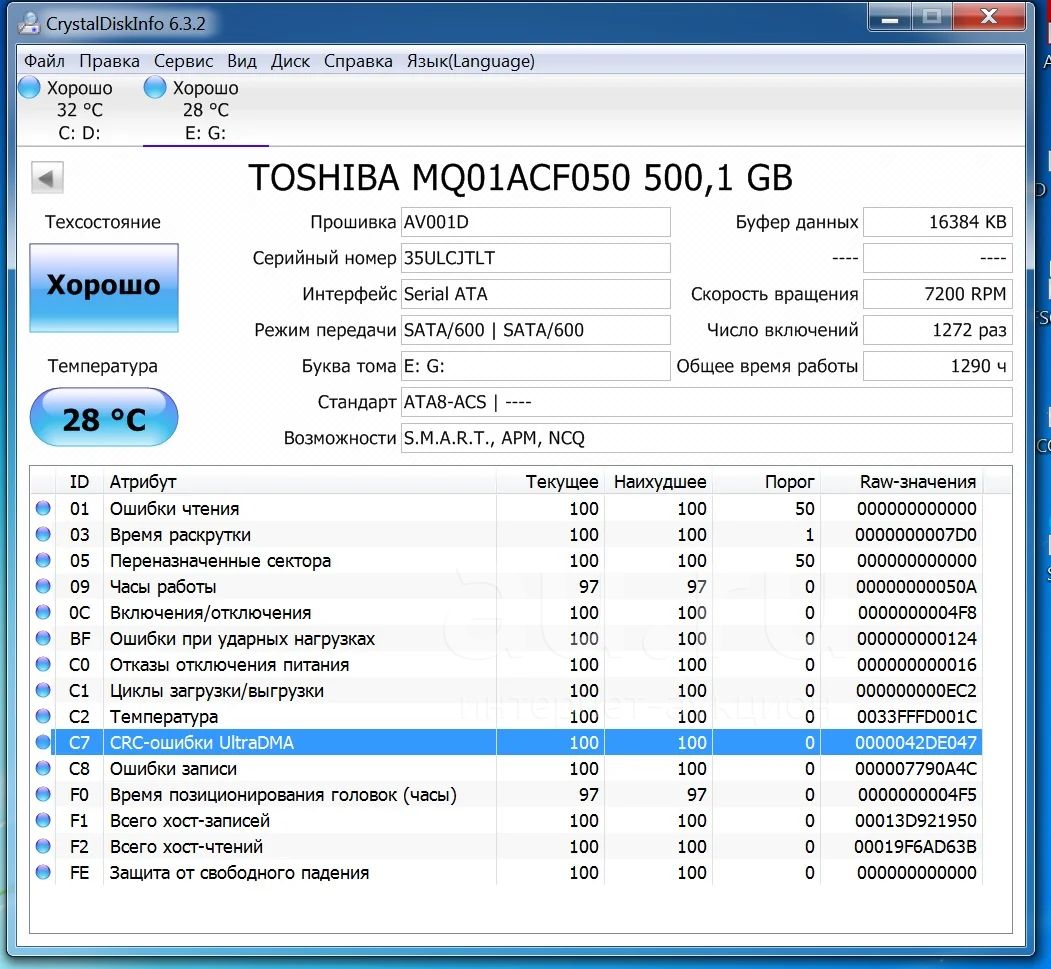
Task: Open the Справка menu
Action: [358, 61]
